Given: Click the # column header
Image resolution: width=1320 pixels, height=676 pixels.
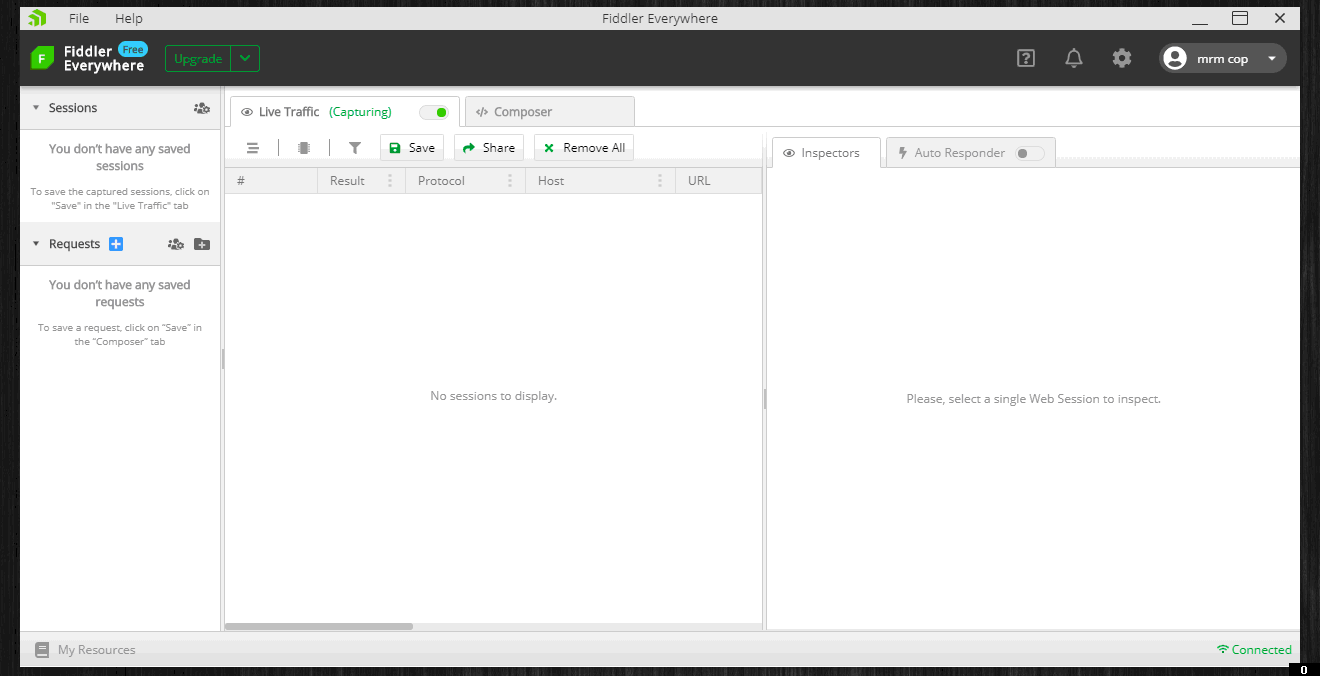Looking at the screenshot, I should click(271, 181).
